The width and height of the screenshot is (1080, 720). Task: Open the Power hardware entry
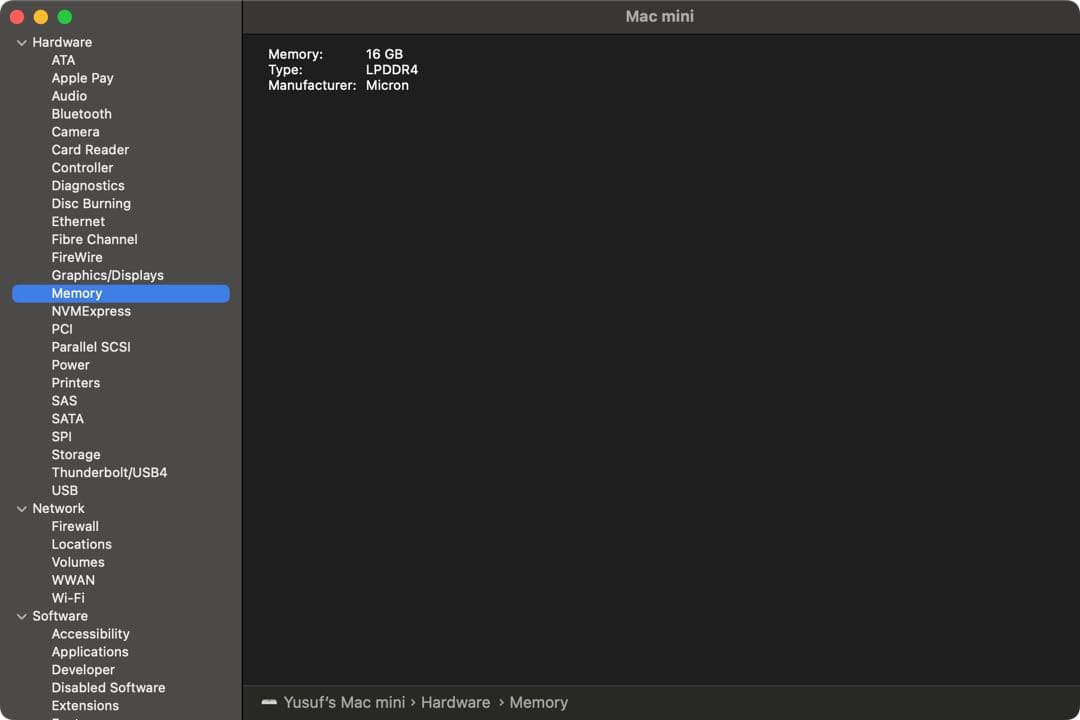(70, 365)
